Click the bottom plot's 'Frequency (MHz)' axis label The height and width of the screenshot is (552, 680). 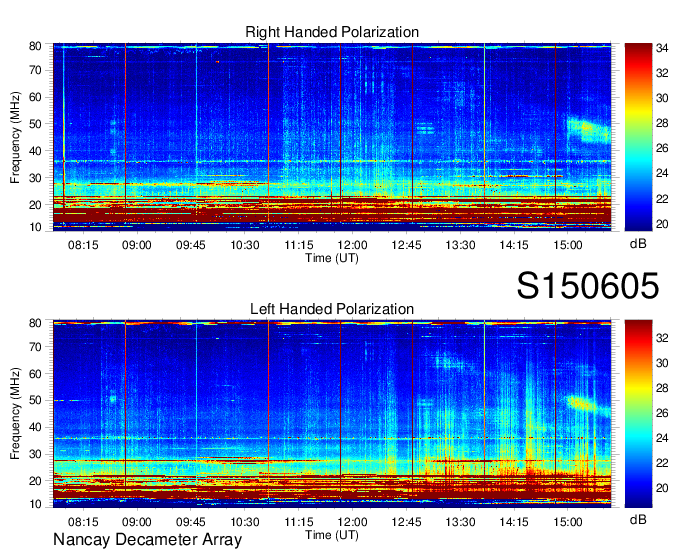pyautogui.click(x=15, y=414)
